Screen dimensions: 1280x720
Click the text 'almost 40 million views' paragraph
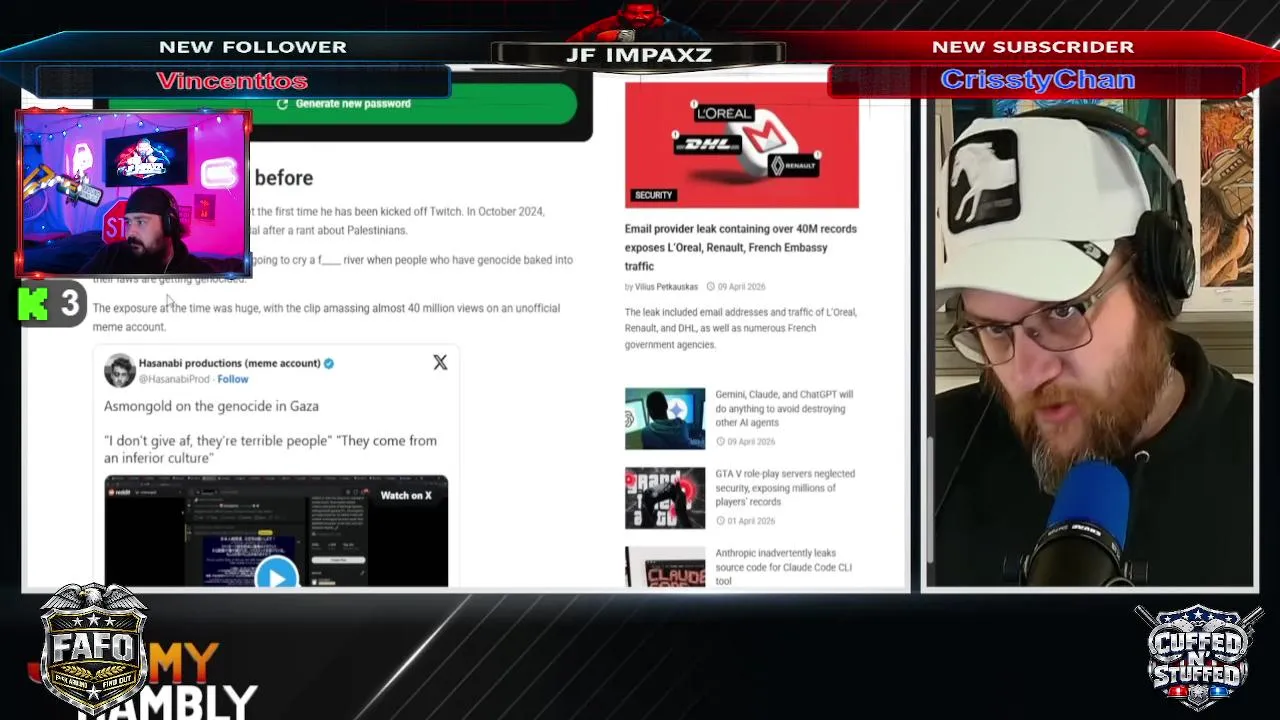click(326, 317)
